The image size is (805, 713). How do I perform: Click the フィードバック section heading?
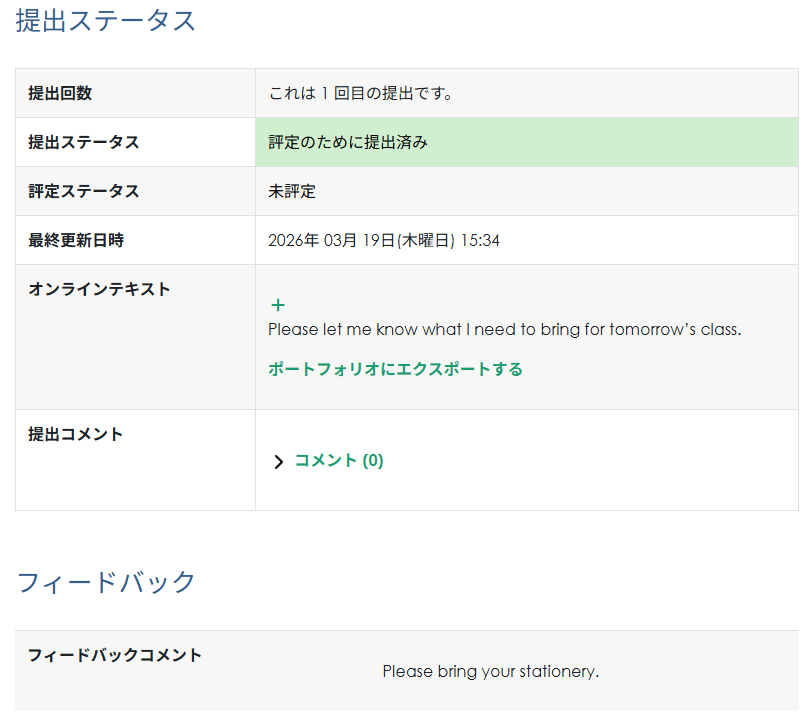(x=106, y=582)
